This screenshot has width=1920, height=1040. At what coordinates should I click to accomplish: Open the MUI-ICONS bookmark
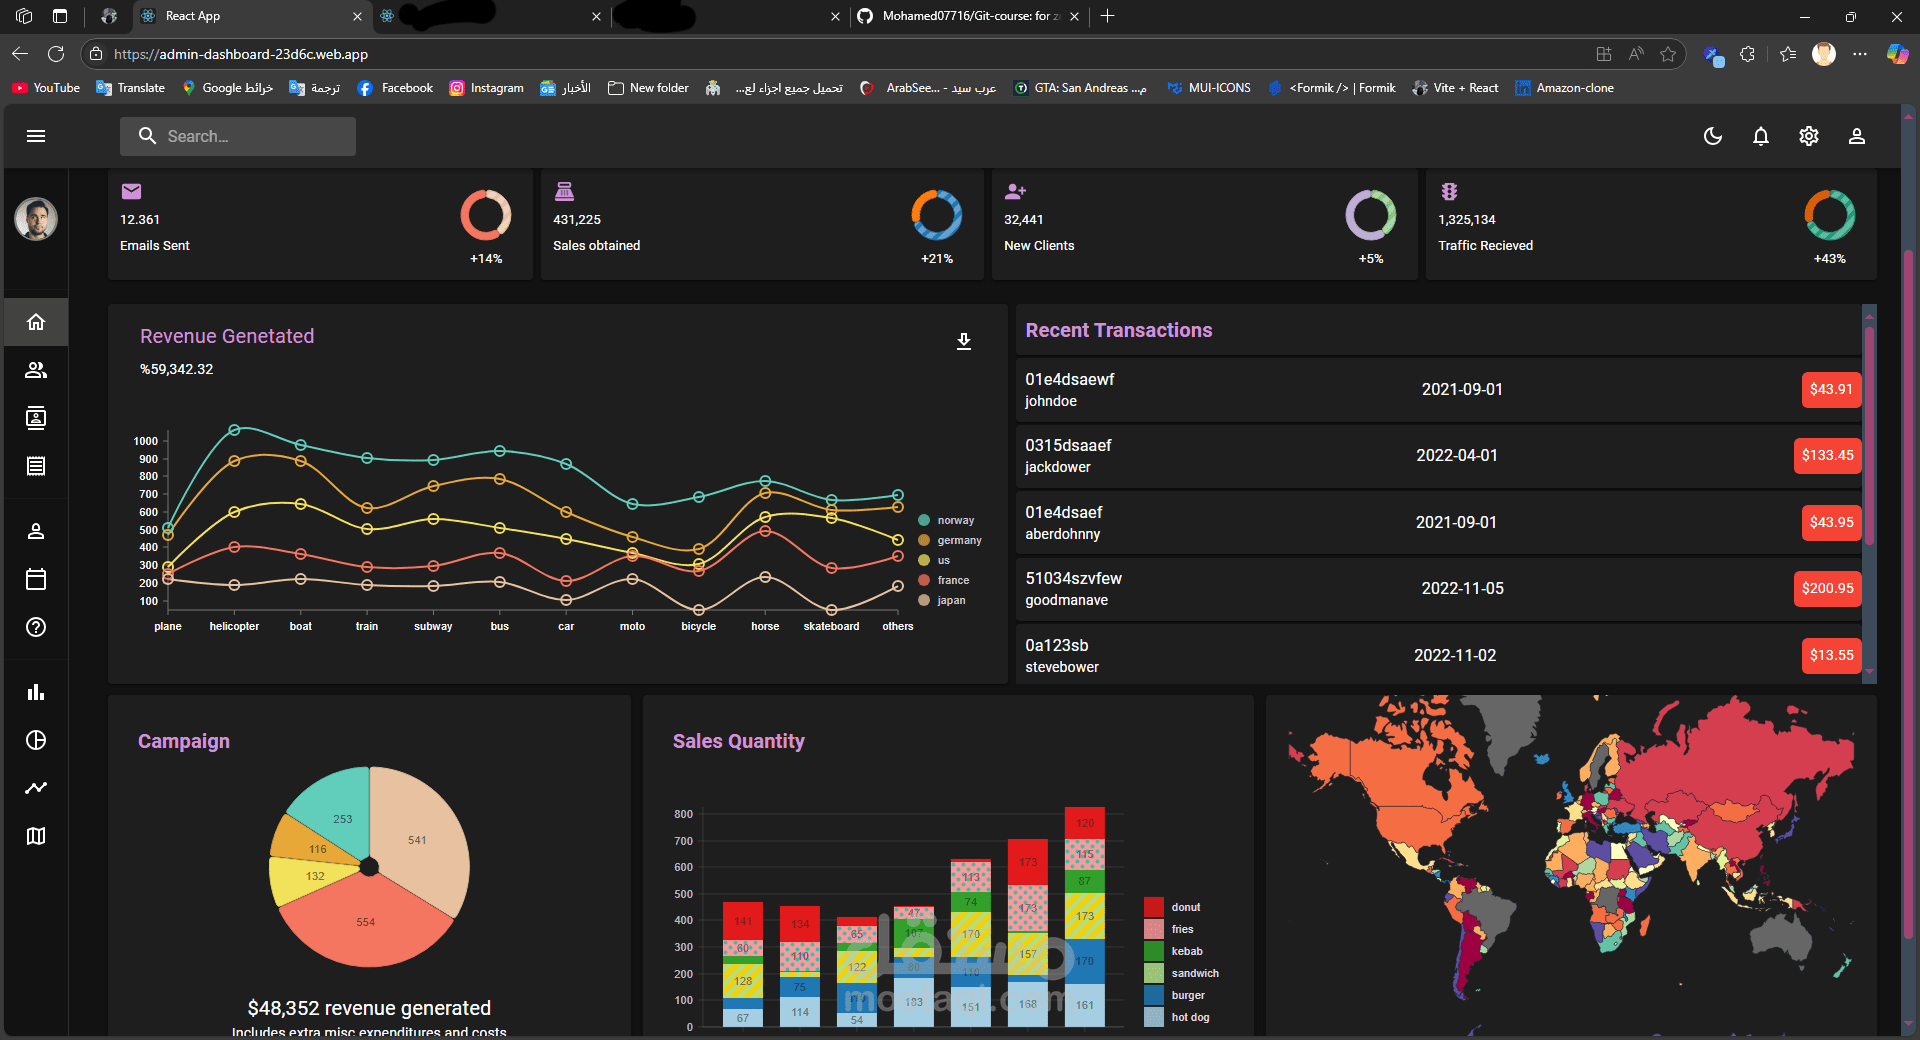[x=1209, y=88]
